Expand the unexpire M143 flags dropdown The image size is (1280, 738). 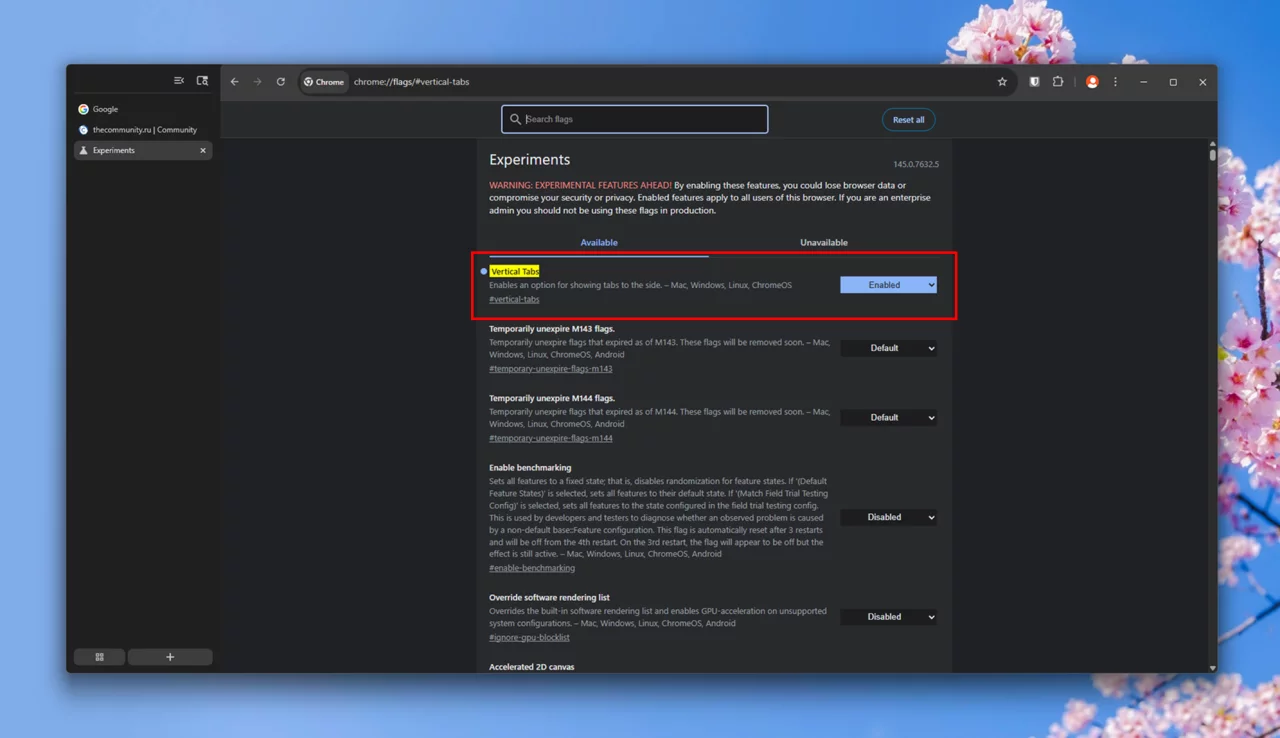click(888, 348)
